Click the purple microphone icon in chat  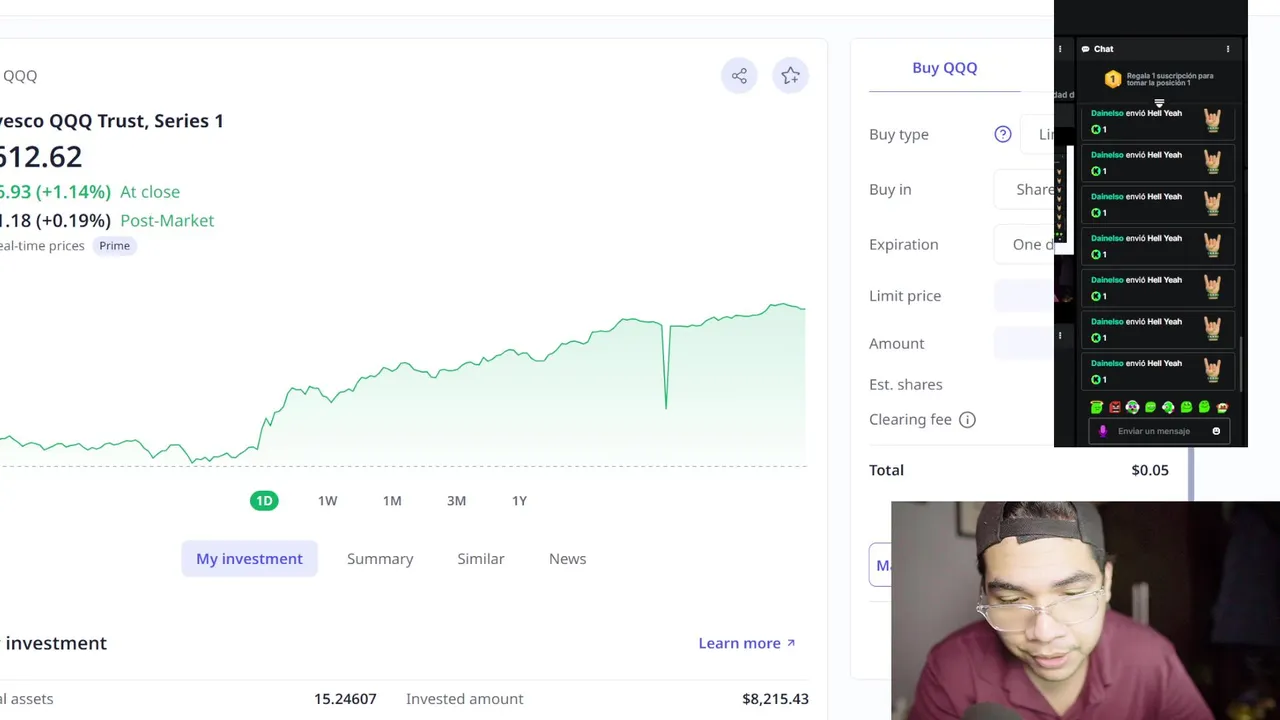[1103, 431]
